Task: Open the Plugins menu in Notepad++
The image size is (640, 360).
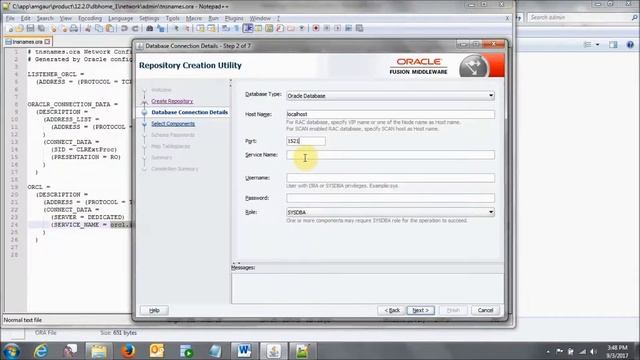Action: (234, 18)
